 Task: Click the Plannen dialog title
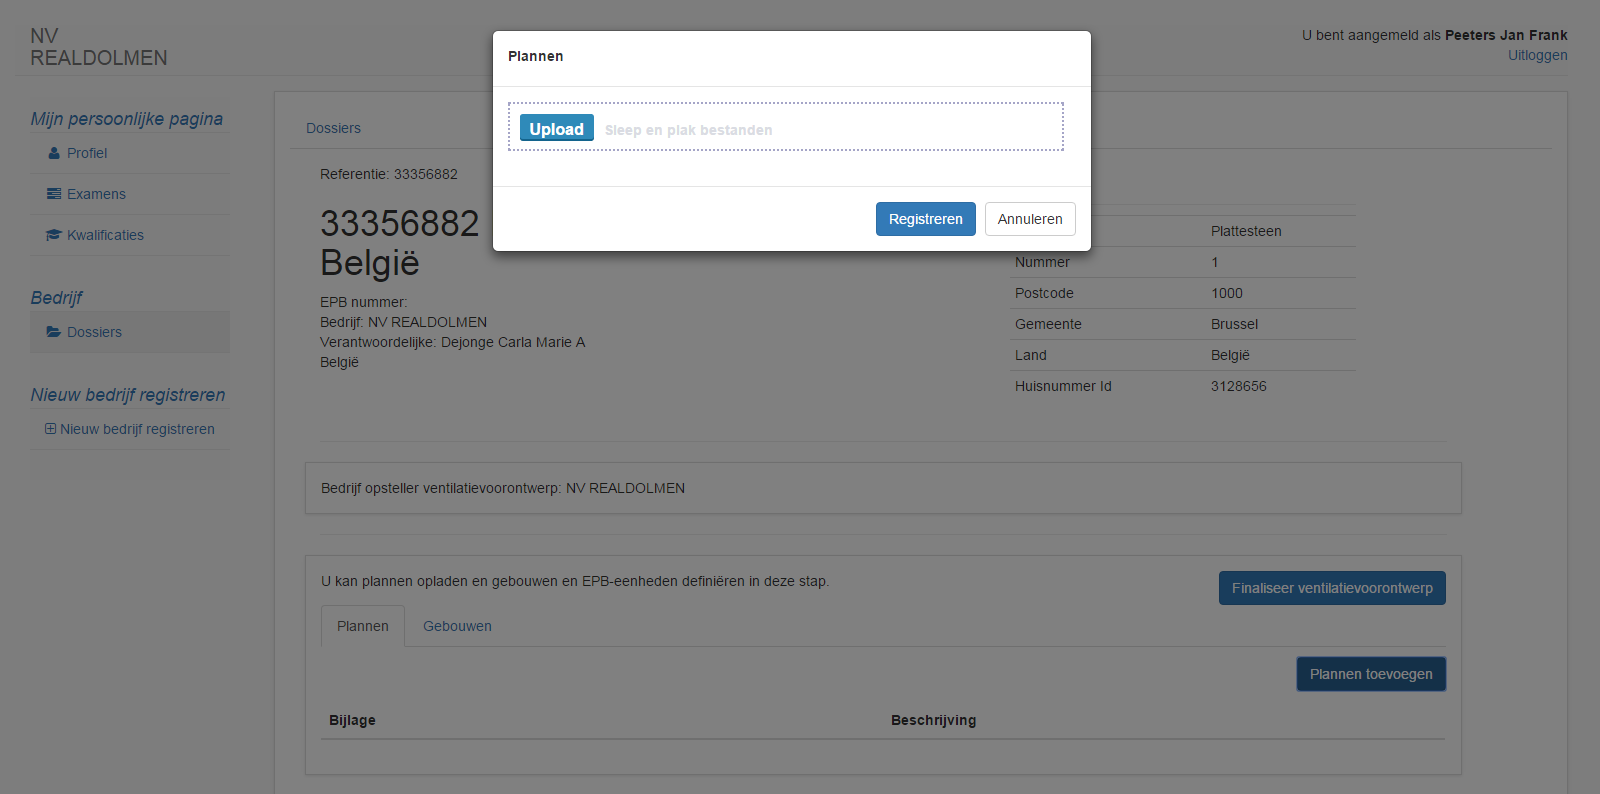535,56
